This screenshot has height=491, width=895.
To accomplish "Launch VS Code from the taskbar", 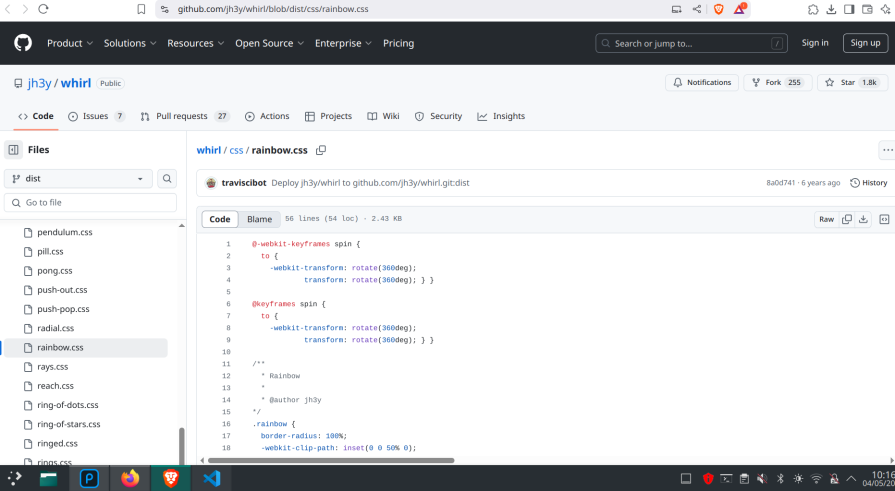I will pyautogui.click(x=211, y=478).
